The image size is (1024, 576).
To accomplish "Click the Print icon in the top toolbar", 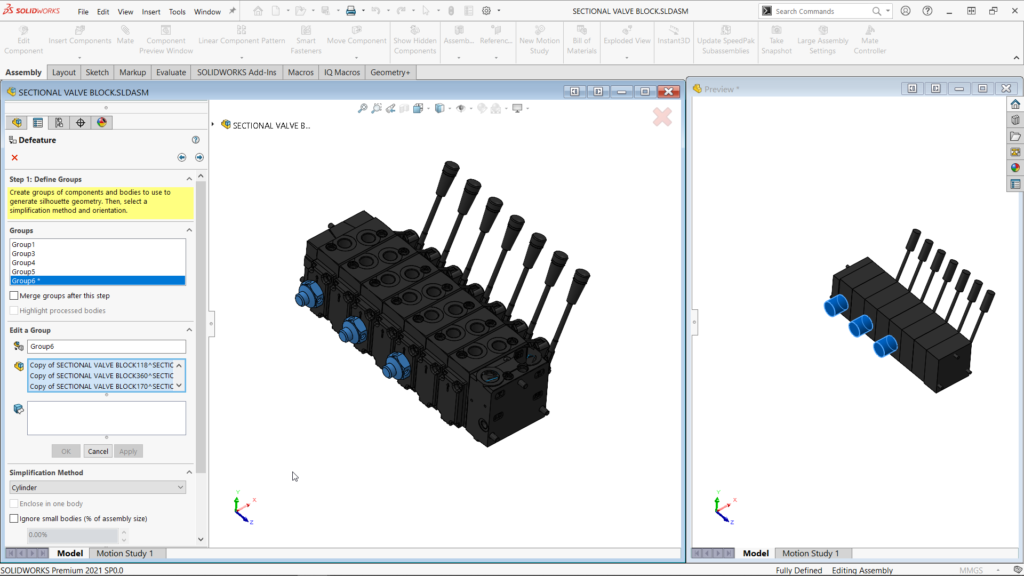I will 351,11.
